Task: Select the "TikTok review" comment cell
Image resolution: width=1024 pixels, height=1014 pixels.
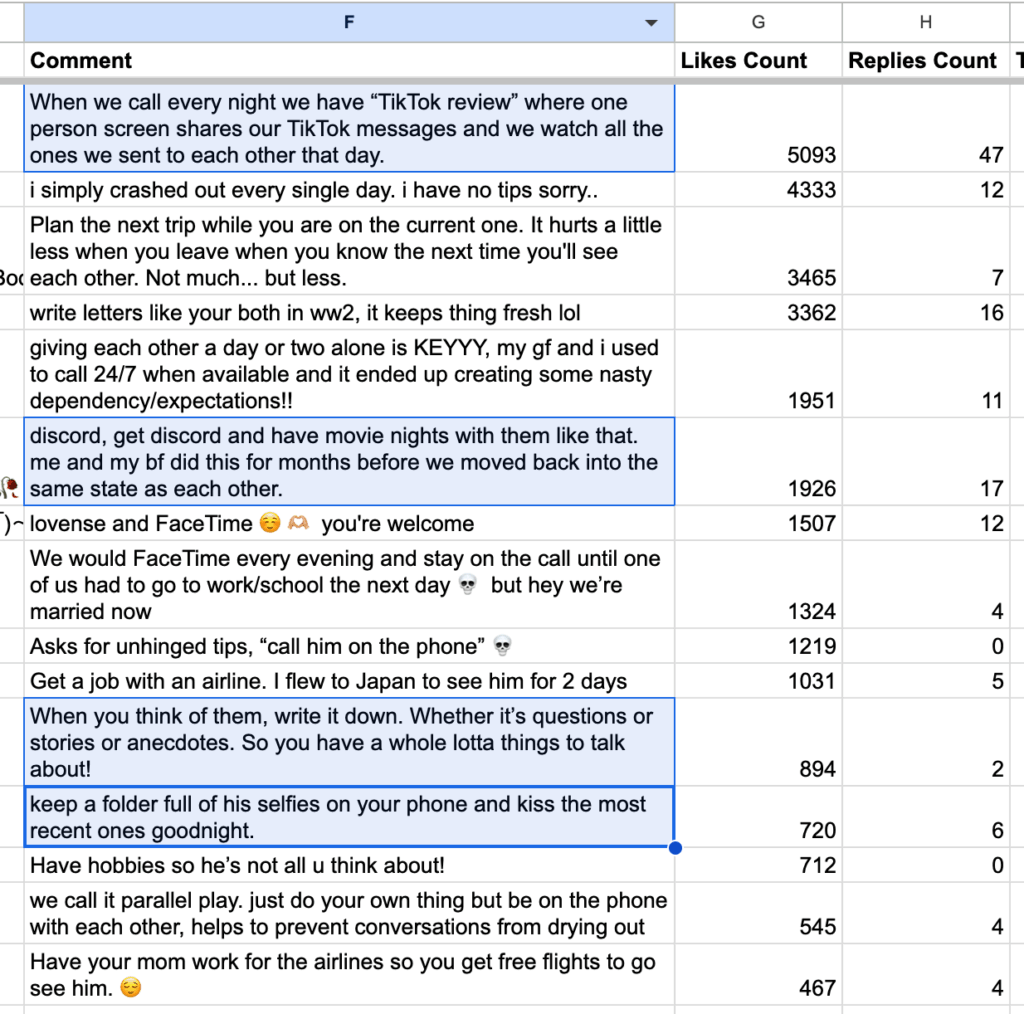Action: [348, 129]
